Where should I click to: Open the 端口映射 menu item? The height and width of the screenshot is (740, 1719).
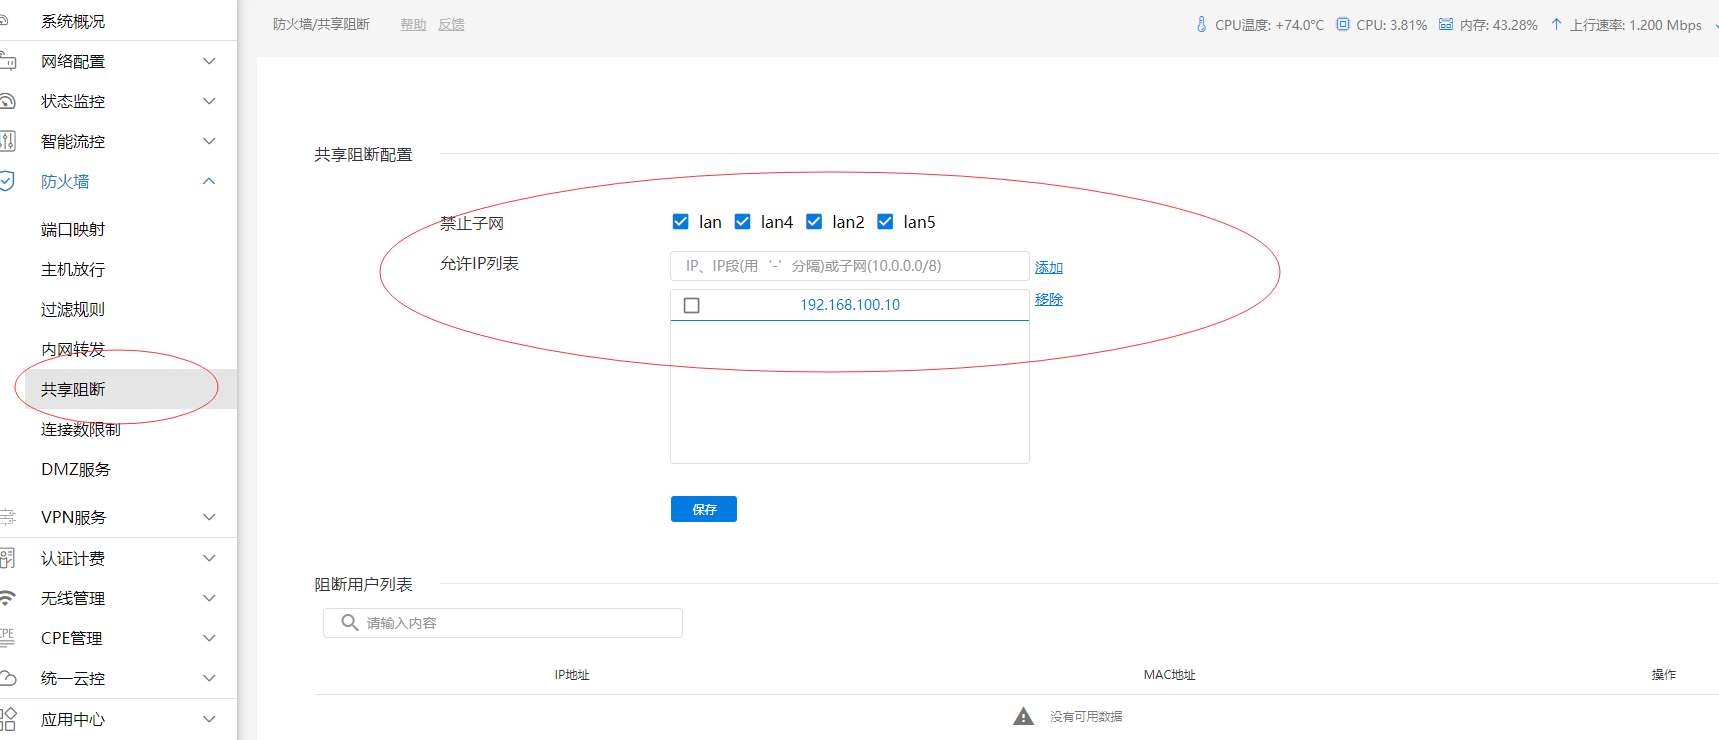(x=73, y=229)
